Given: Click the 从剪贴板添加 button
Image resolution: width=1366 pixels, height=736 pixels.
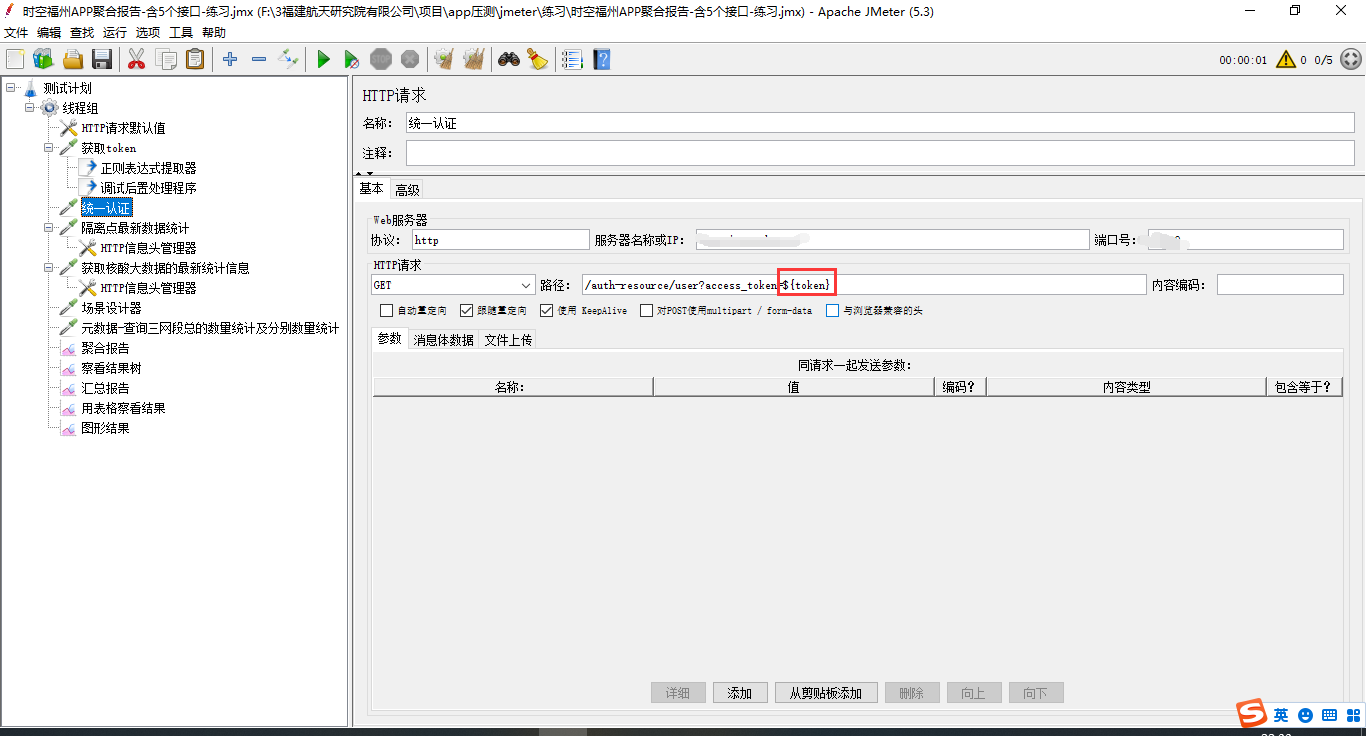Looking at the screenshot, I should (x=825, y=692).
